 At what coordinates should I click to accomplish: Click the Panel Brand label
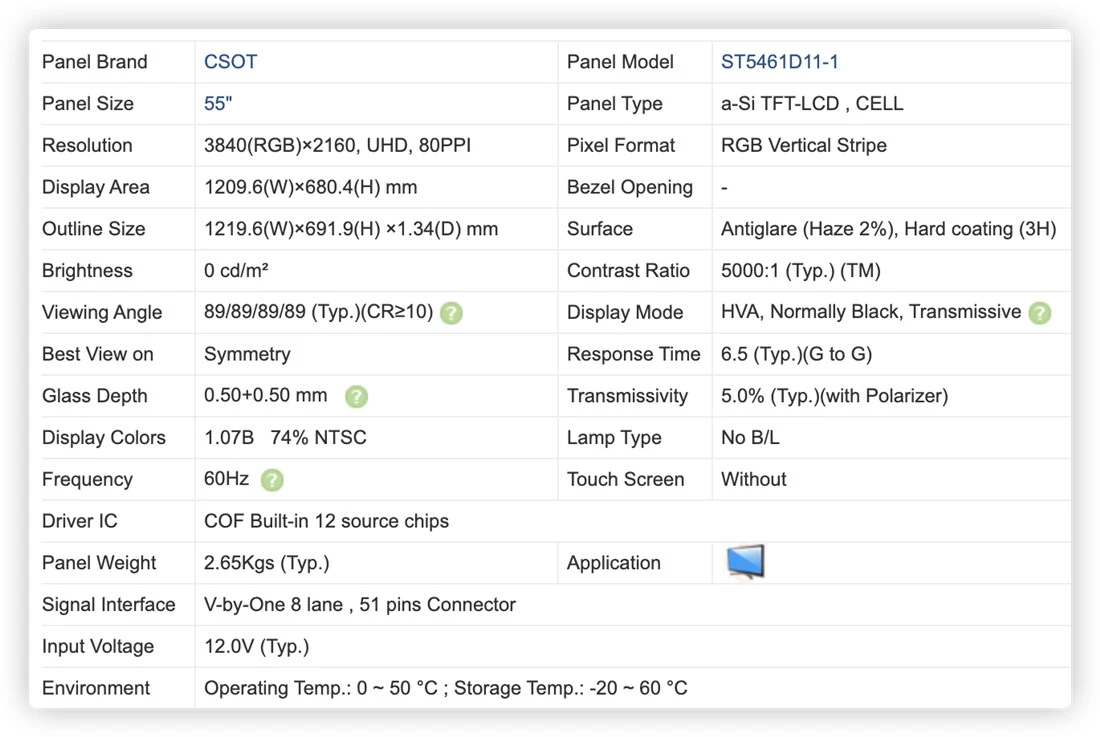point(95,62)
